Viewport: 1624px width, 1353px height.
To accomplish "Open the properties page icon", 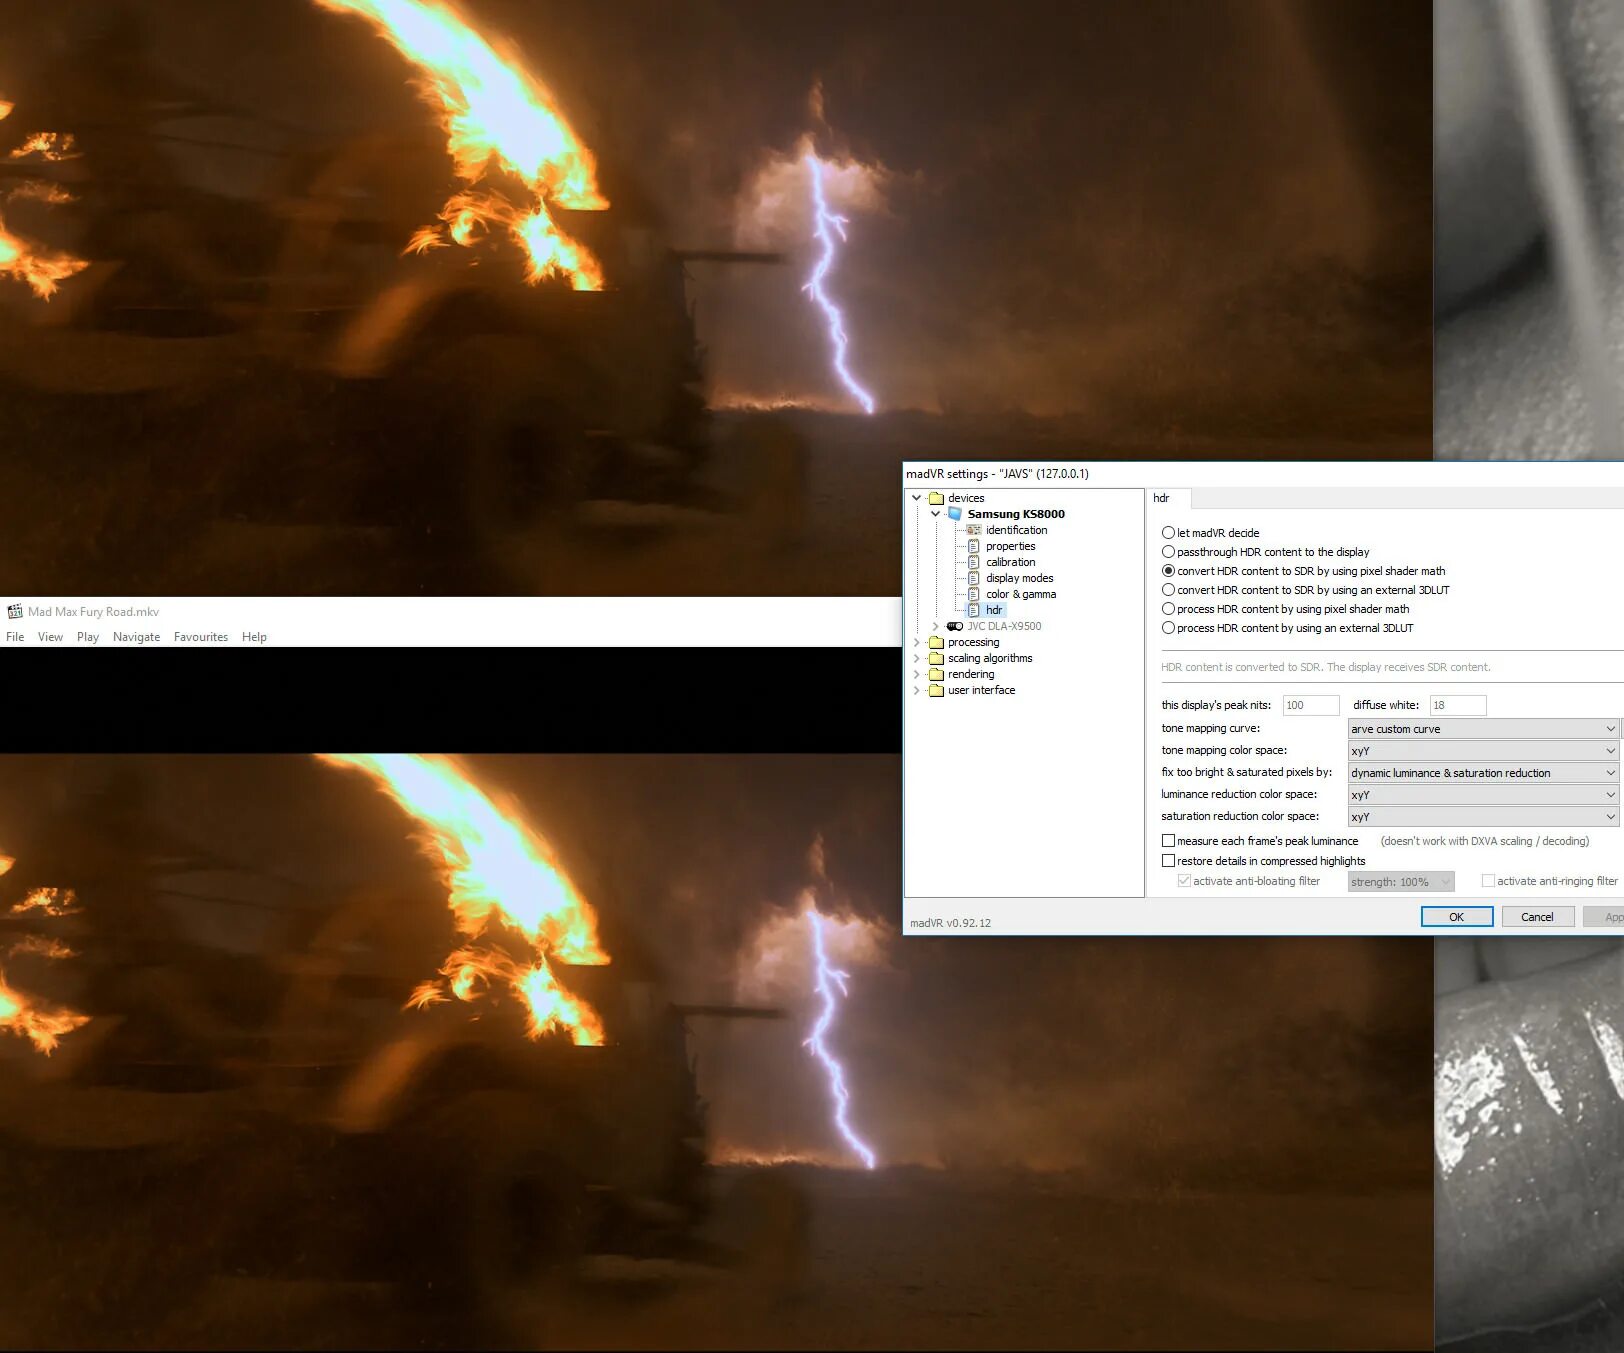I will click(973, 546).
